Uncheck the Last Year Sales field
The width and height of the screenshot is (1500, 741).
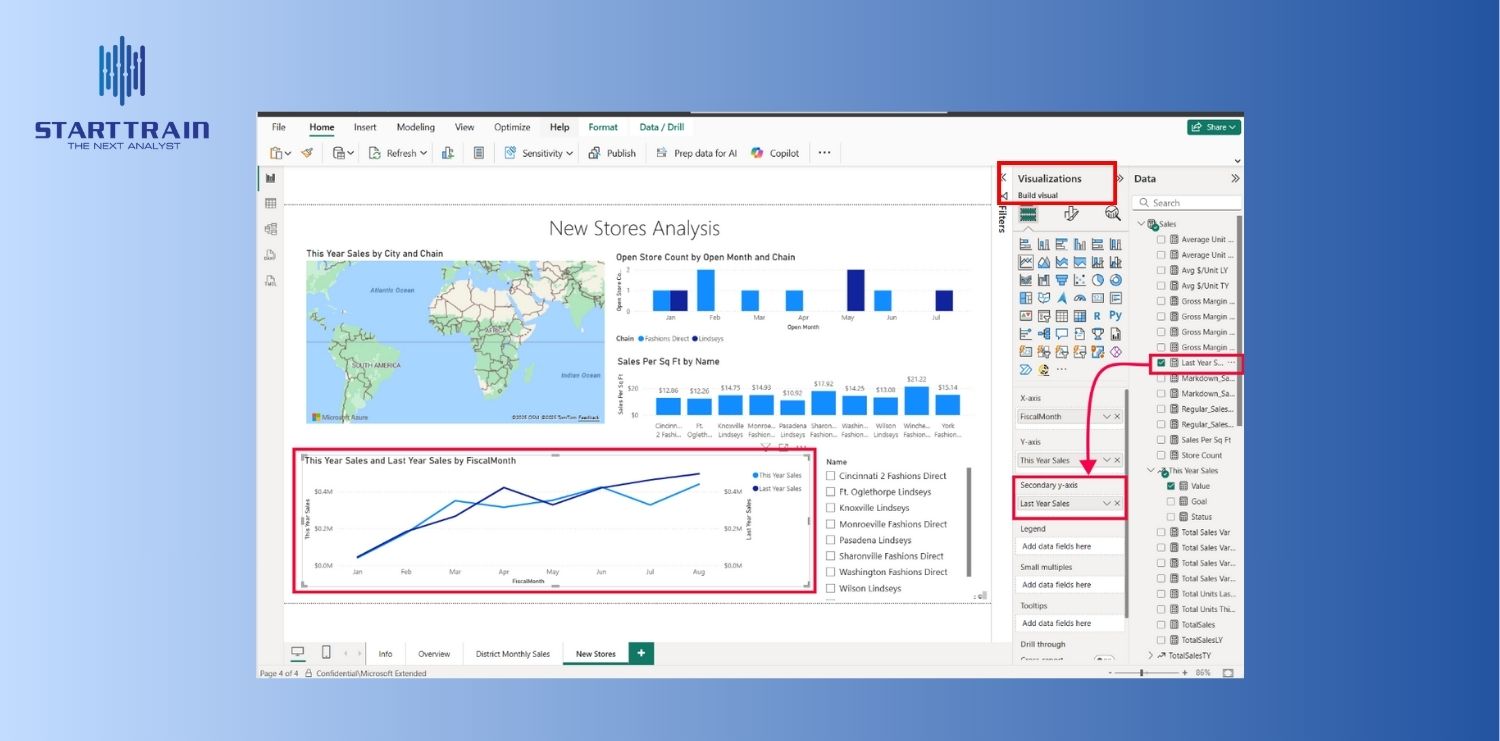[x=1161, y=363]
